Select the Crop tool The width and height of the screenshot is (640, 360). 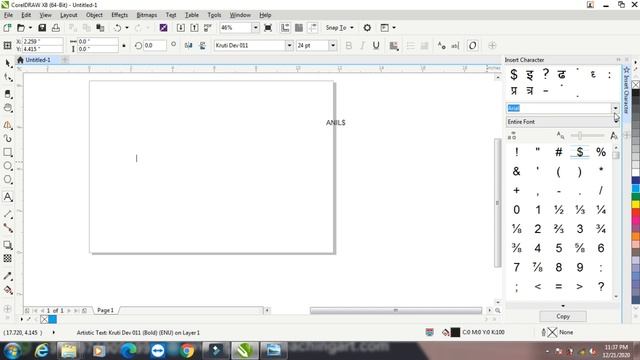click(x=8, y=94)
